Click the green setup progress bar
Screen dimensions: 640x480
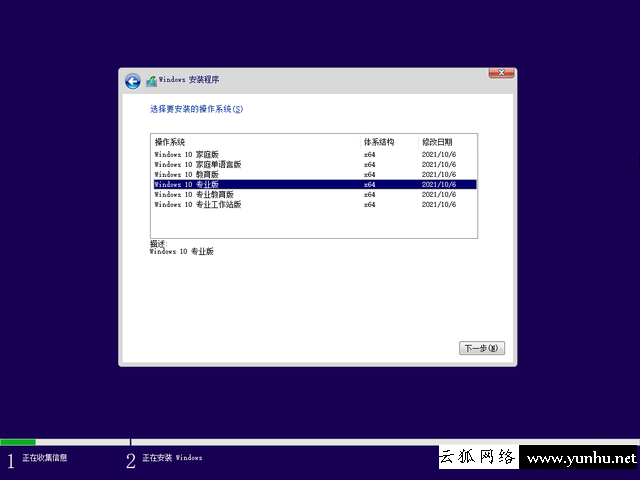(x=18, y=442)
